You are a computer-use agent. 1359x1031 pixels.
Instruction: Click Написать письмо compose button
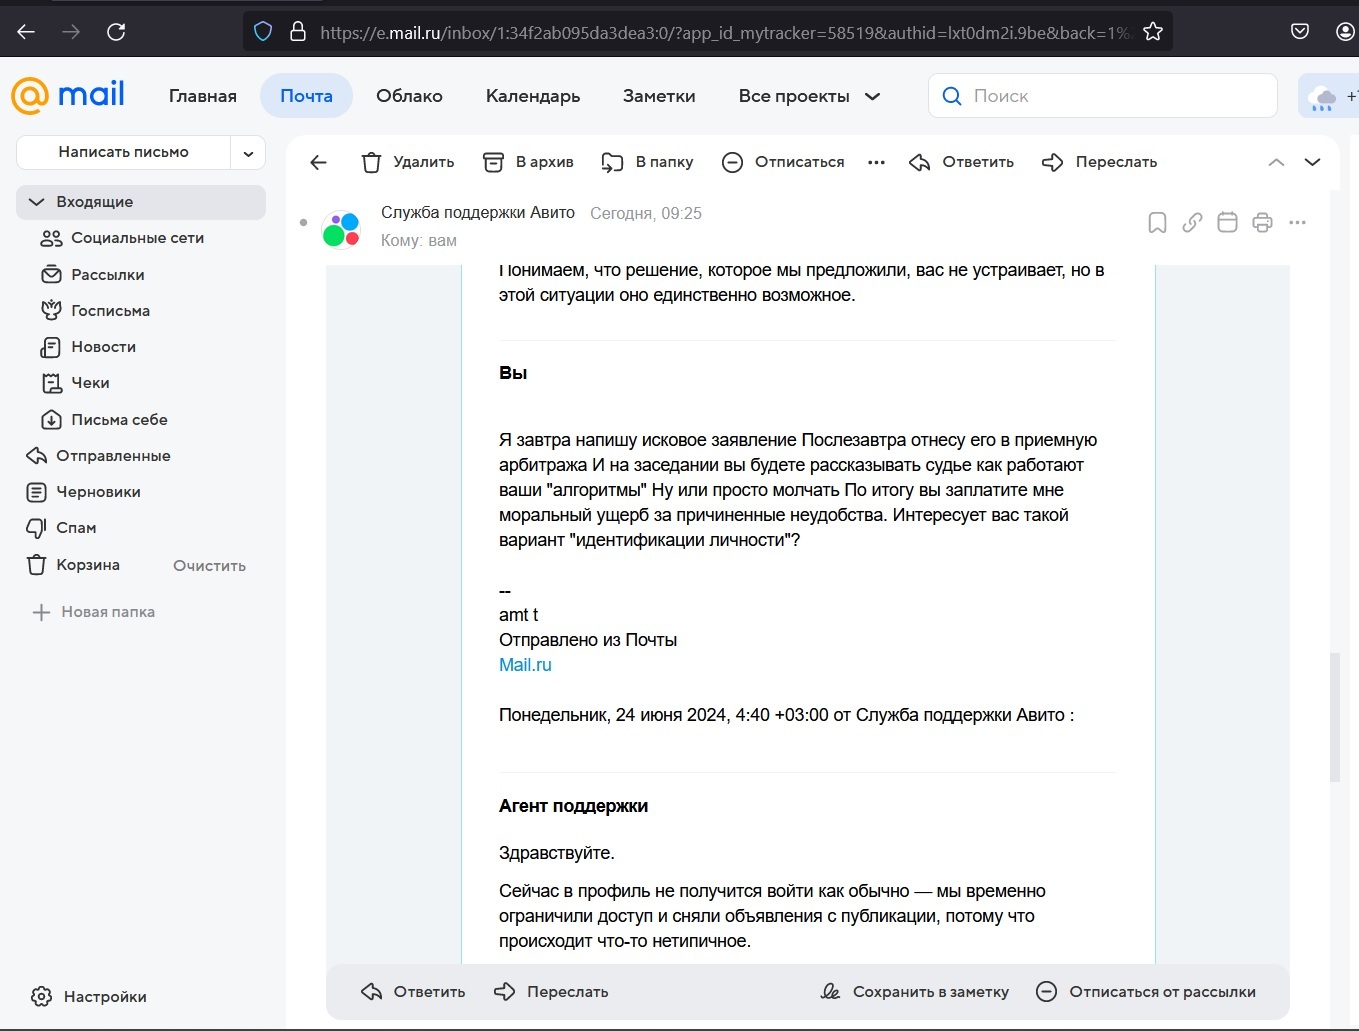click(124, 153)
